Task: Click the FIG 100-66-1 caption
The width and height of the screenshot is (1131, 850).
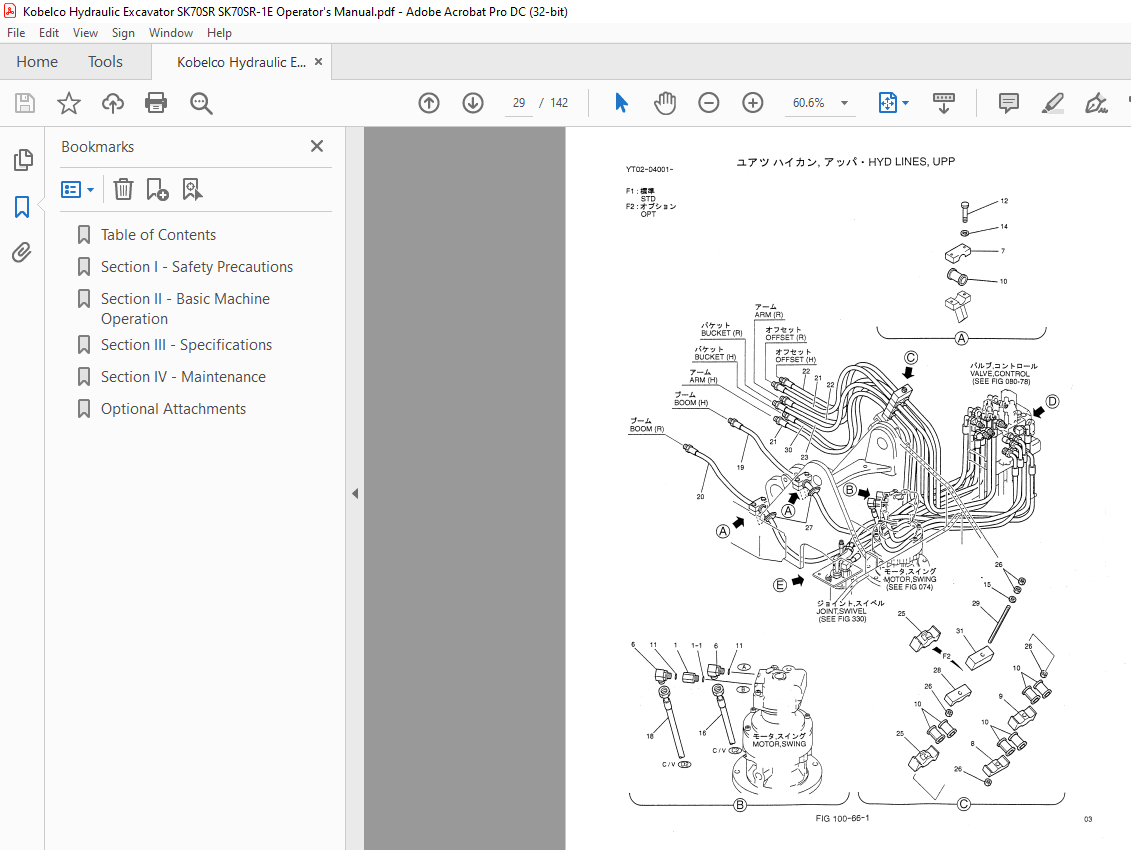Action: (842, 818)
